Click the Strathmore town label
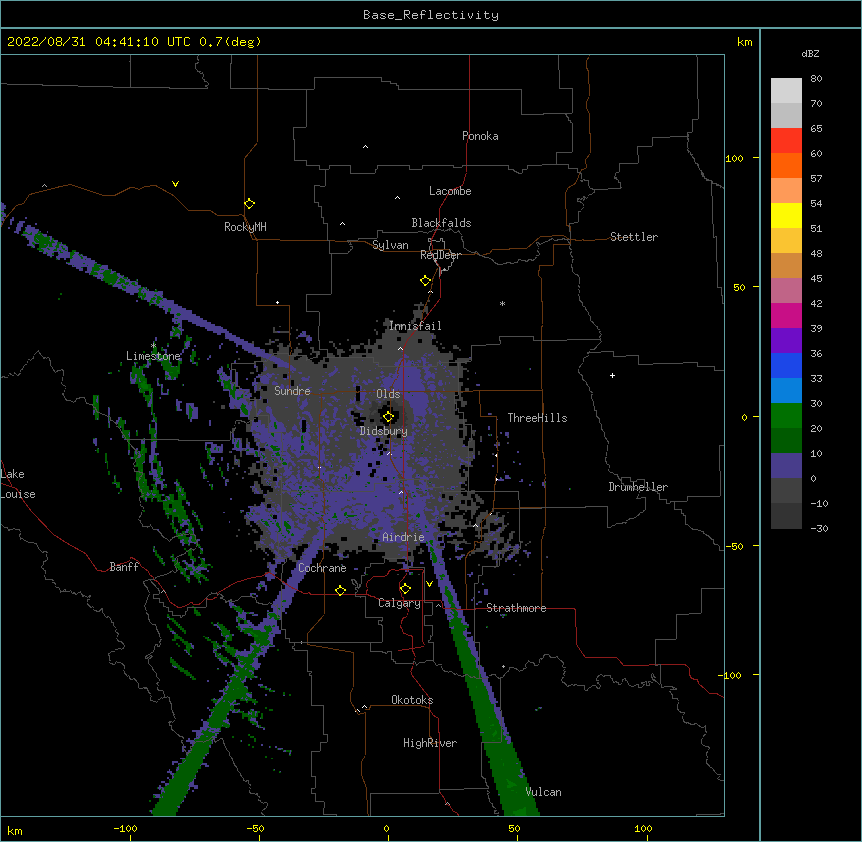 (x=516, y=608)
